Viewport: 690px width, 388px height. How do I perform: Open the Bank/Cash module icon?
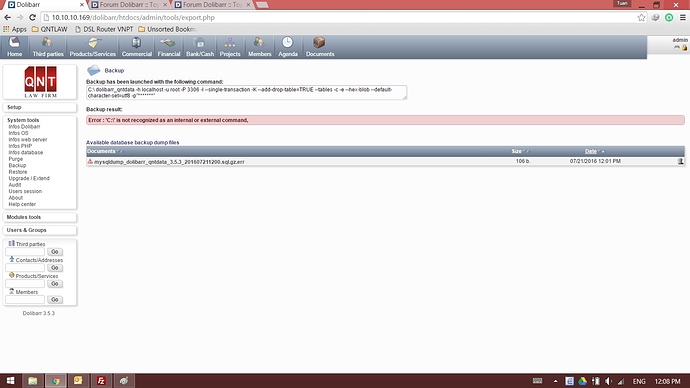[x=200, y=43]
